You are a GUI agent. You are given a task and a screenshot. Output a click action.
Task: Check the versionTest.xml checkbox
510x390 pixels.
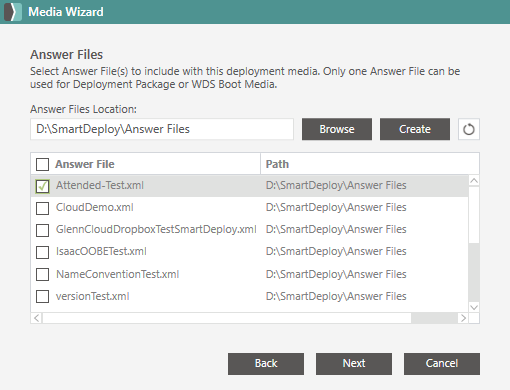point(42,296)
